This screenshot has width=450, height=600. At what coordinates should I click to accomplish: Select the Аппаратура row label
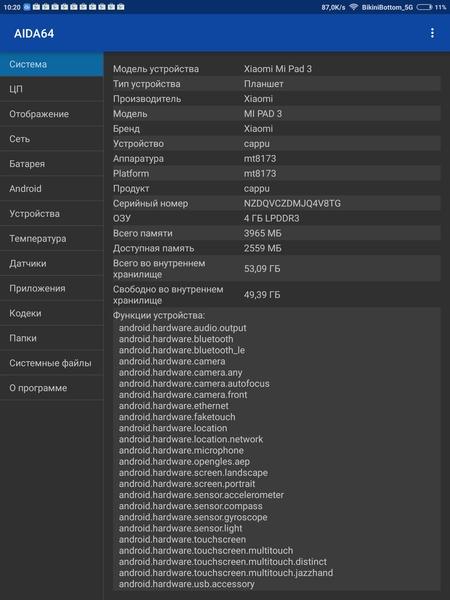click(x=138, y=159)
